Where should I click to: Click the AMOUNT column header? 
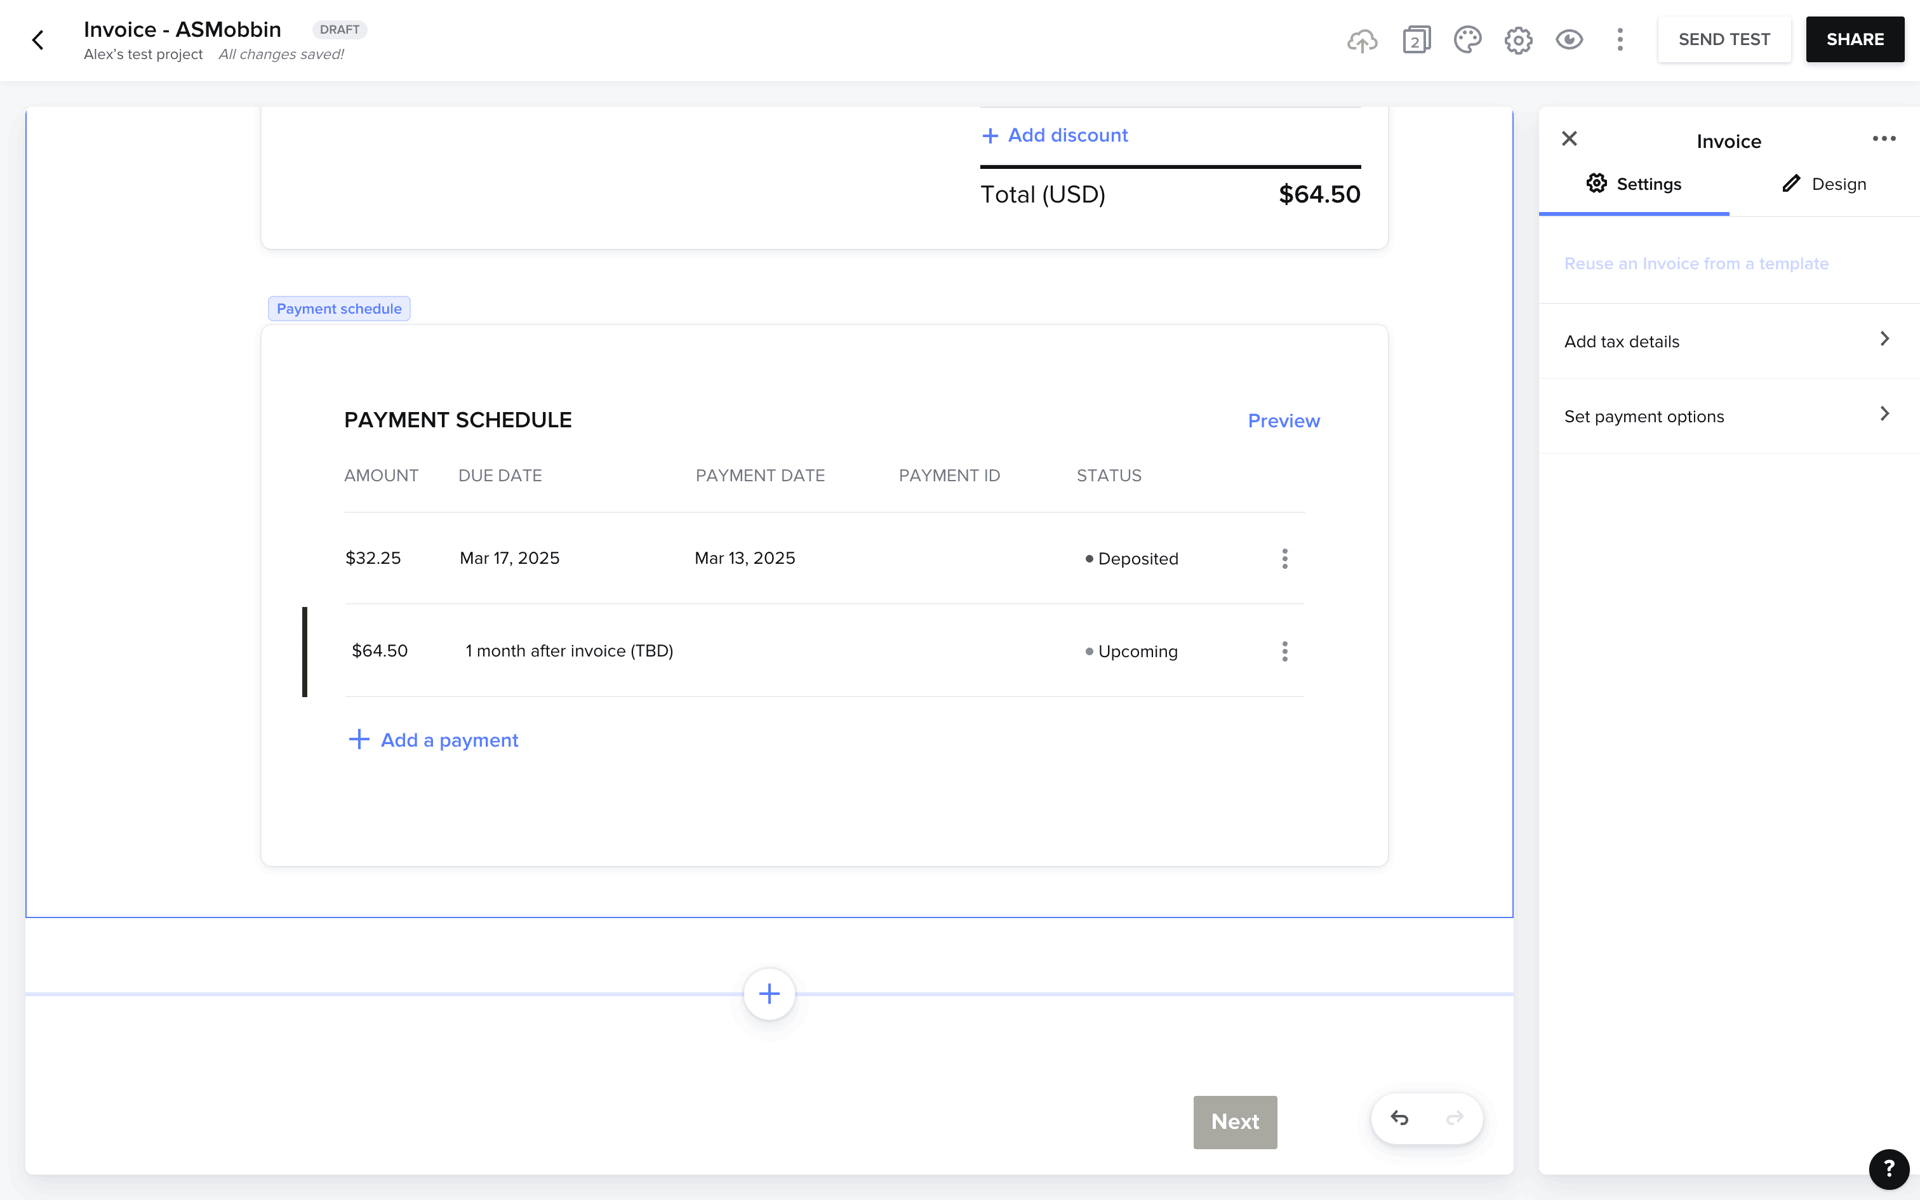click(x=381, y=476)
